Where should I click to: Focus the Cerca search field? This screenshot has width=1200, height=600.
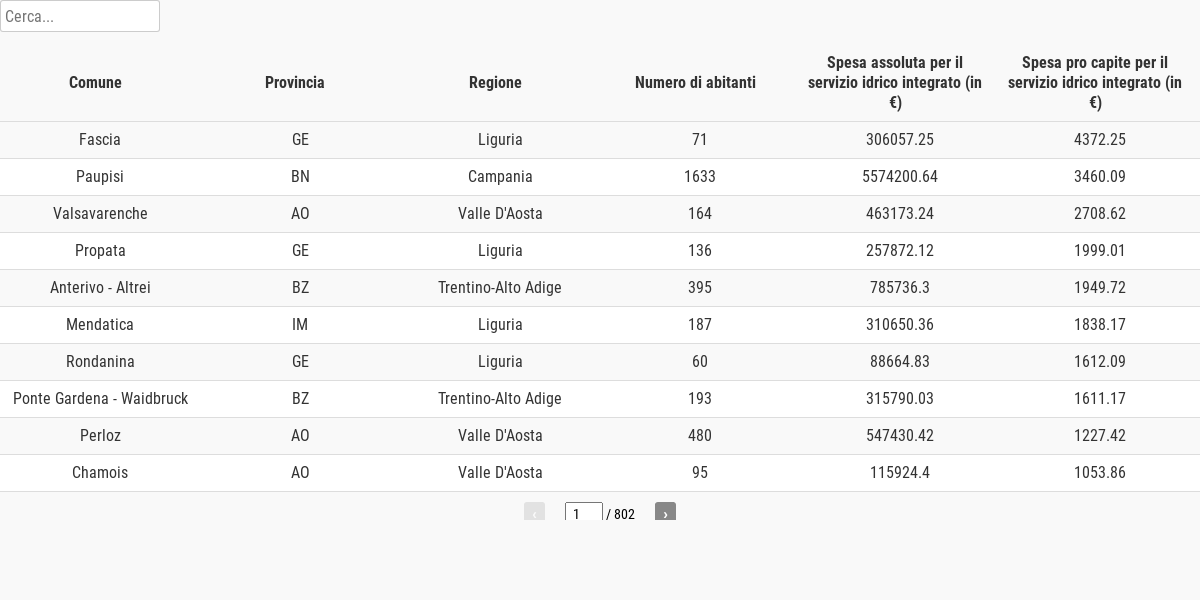point(80,16)
